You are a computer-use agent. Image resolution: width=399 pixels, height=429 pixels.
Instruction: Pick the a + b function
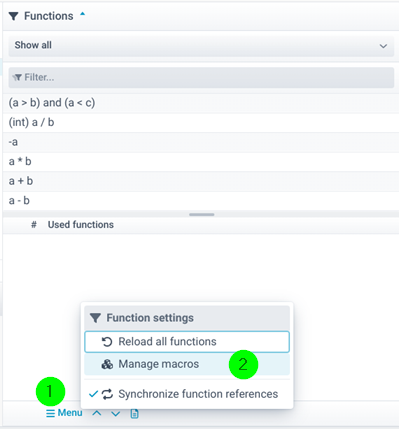pos(201,181)
